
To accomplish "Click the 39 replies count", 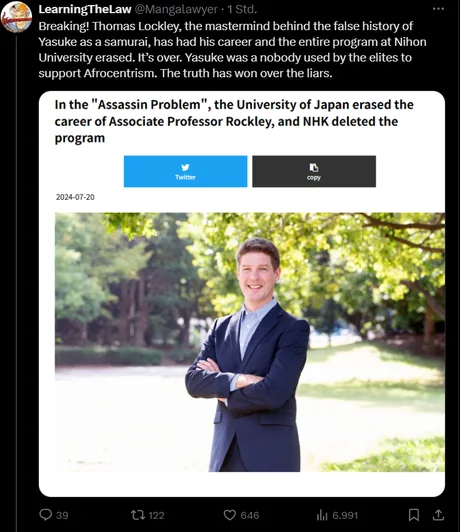I will (62, 515).
